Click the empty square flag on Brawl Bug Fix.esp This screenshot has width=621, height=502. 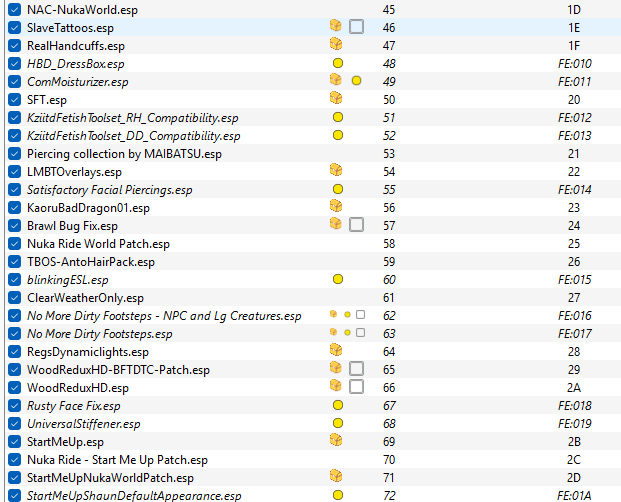point(356,225)
